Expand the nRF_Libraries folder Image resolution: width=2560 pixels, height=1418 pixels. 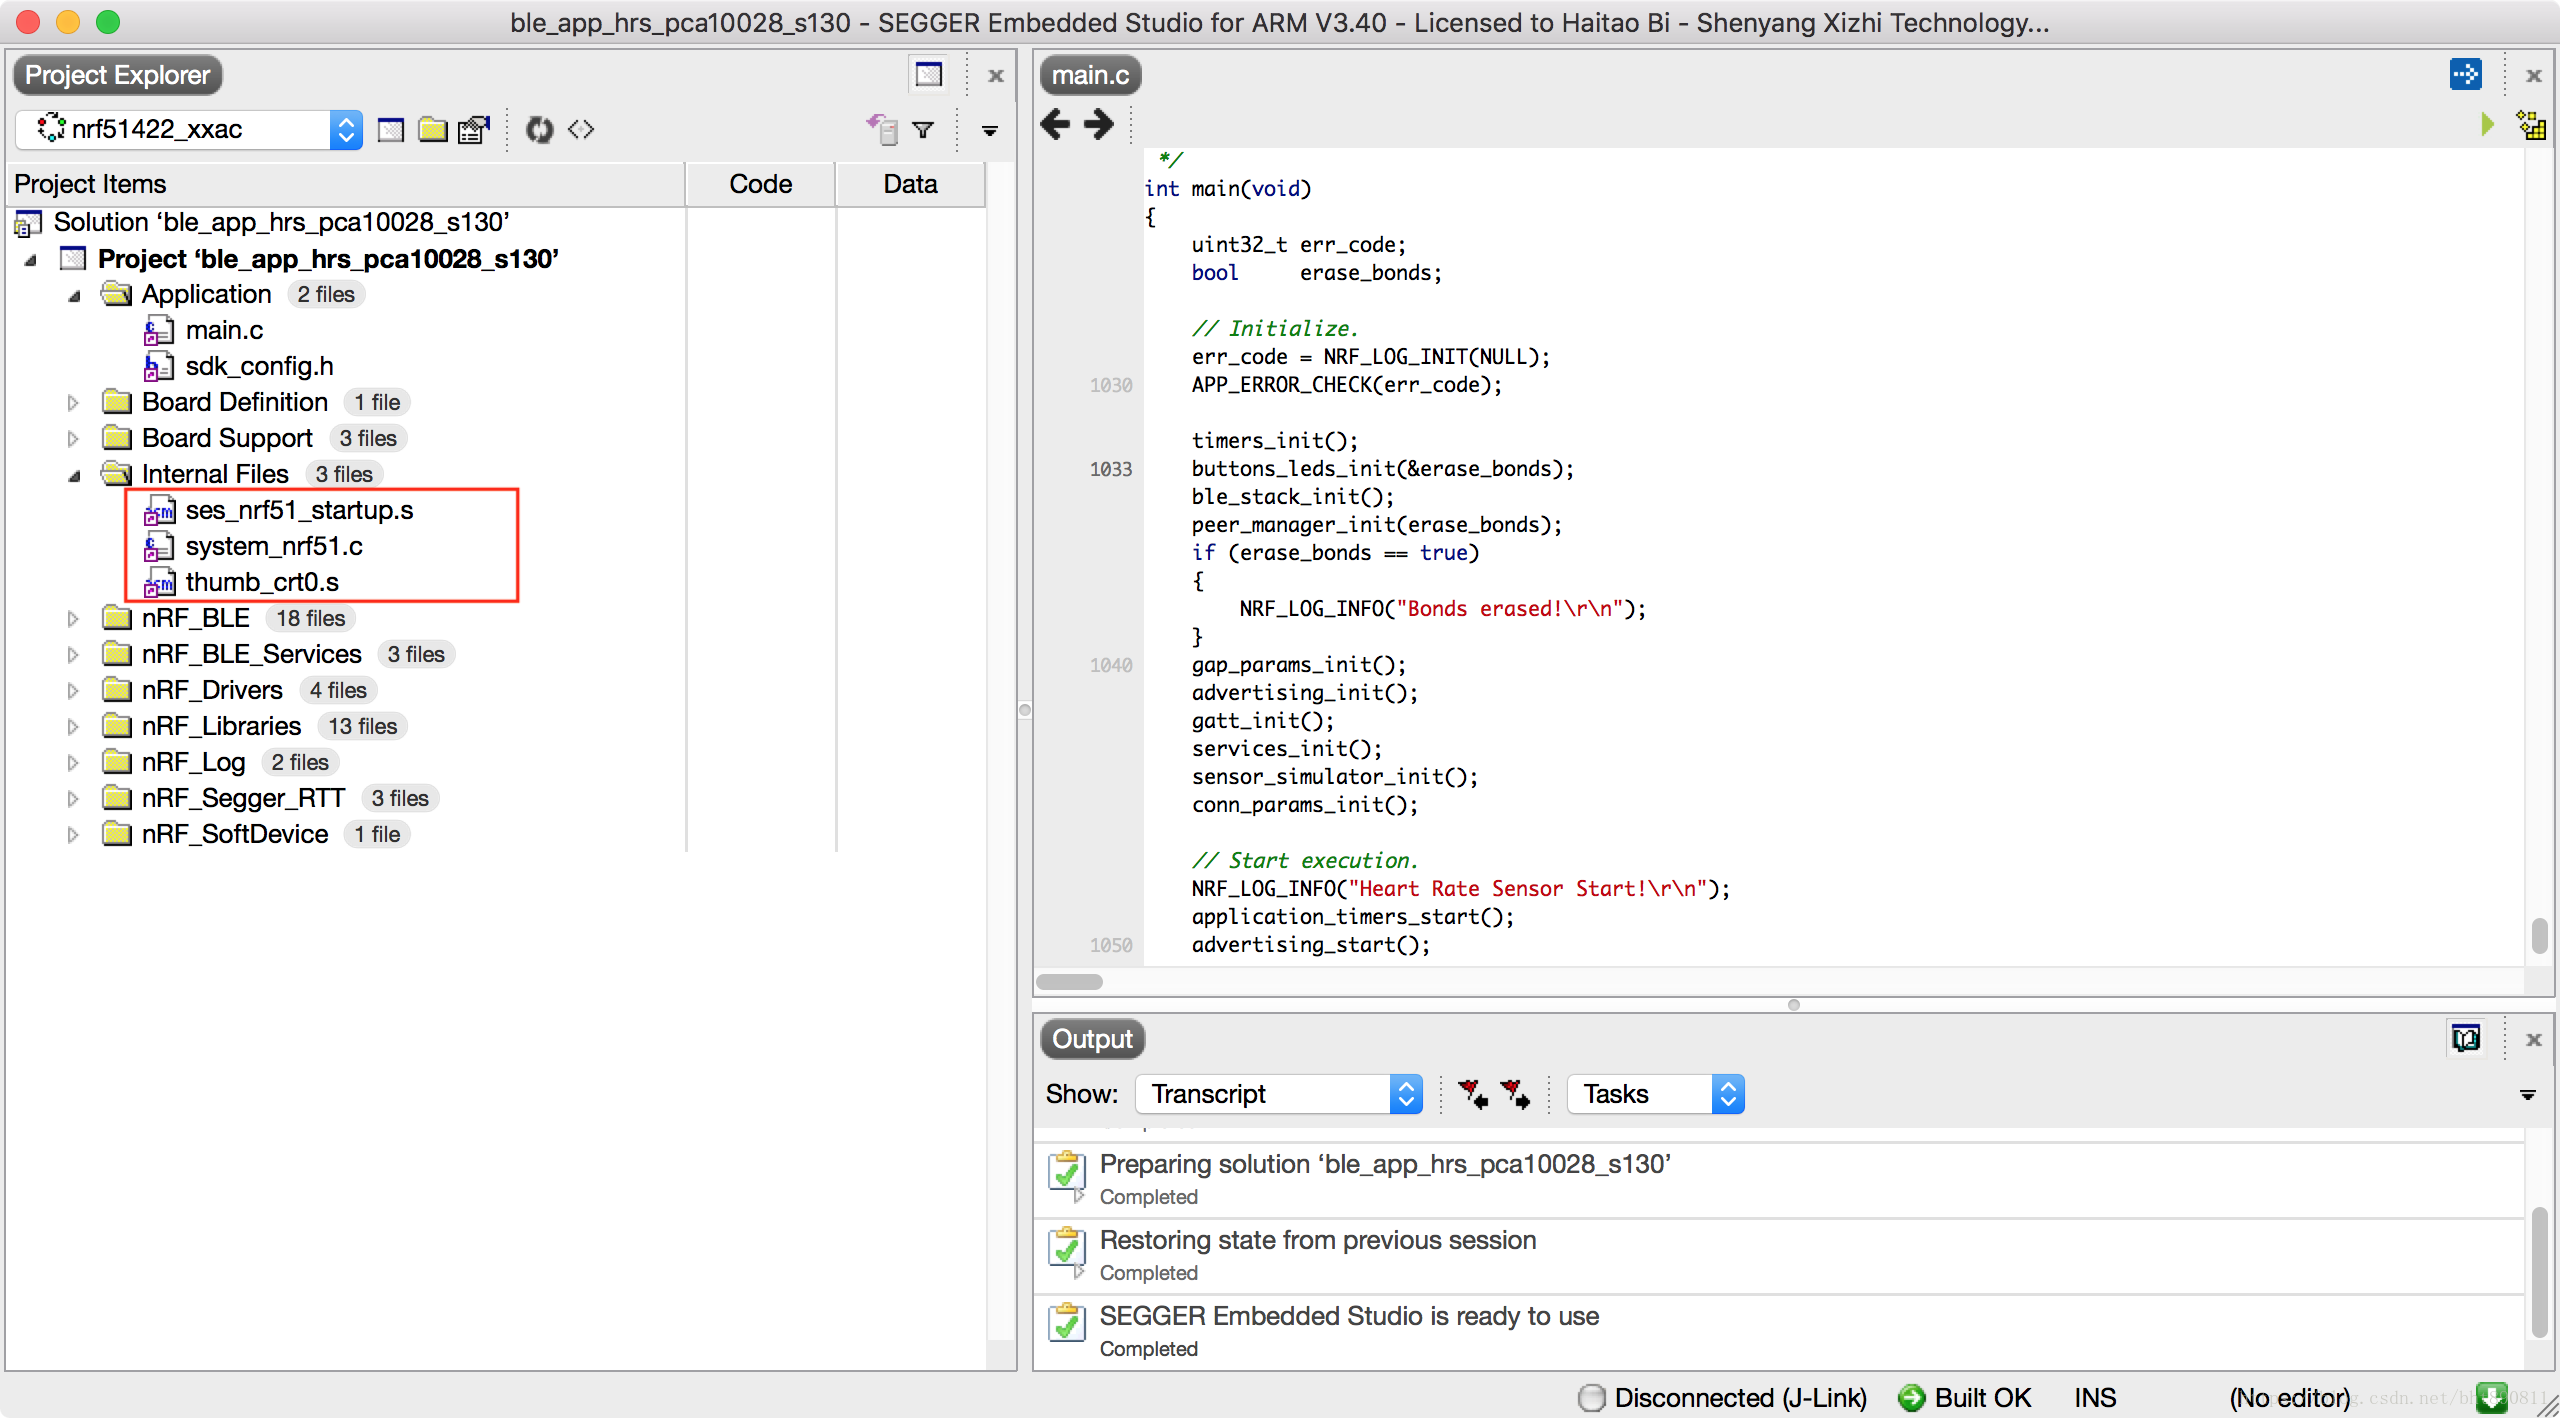click(73, 726)
